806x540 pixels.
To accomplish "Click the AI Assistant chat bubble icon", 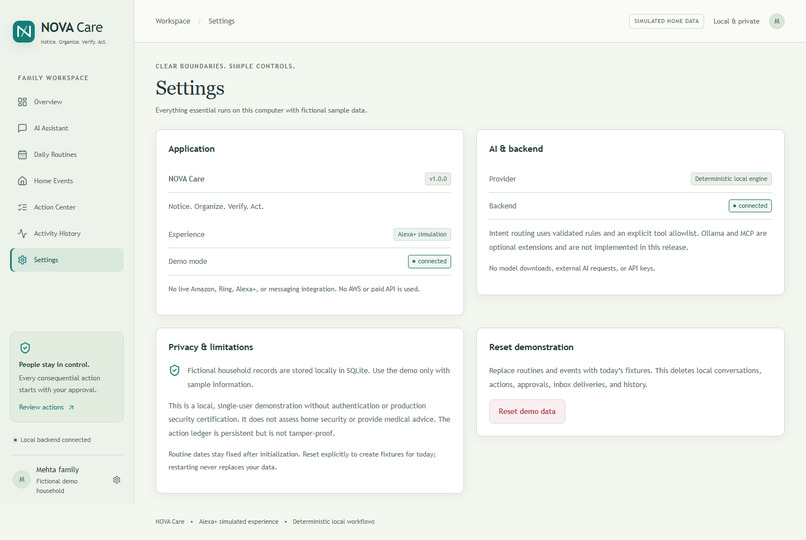I will (x=22, y=128).
